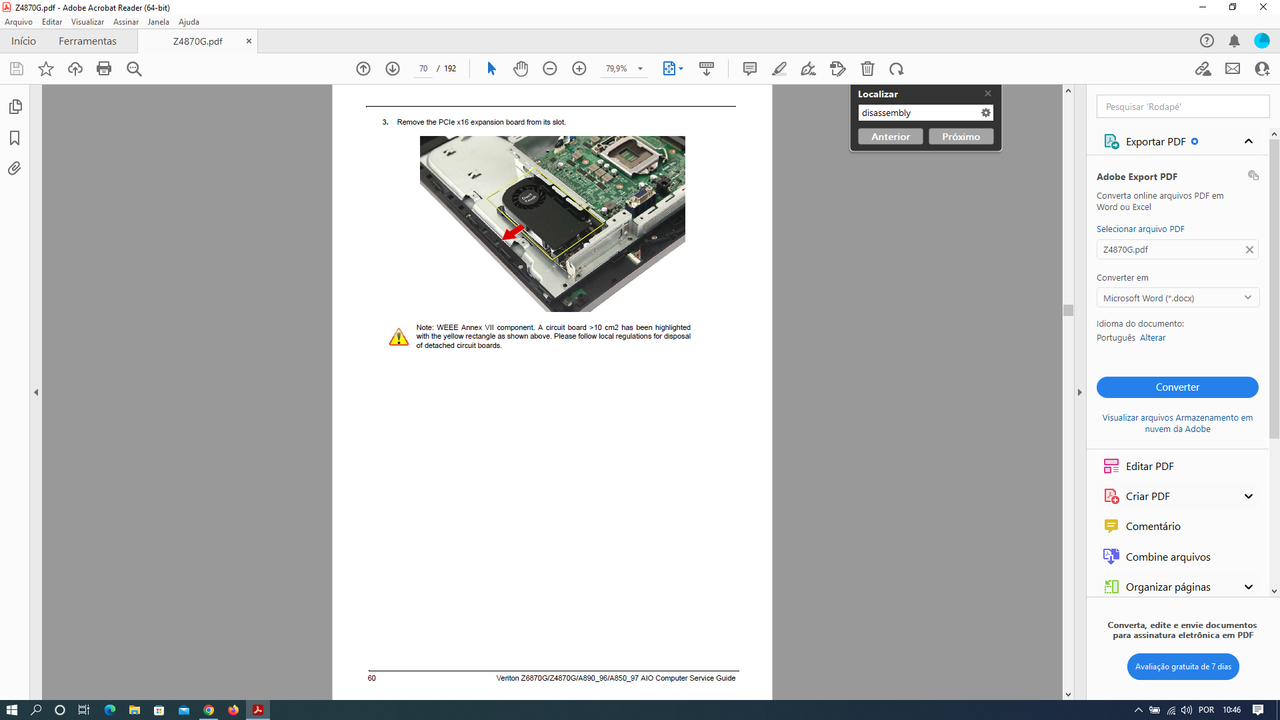Click the Anterior find button

click(890, 136)
